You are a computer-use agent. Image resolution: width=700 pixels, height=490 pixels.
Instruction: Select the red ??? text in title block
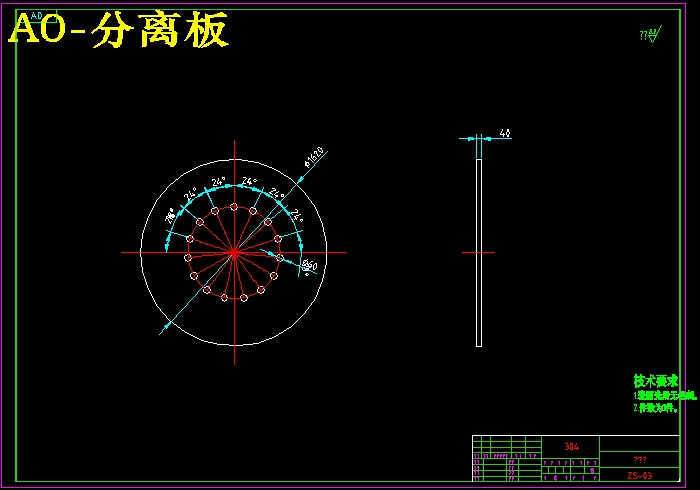point(640,459)
